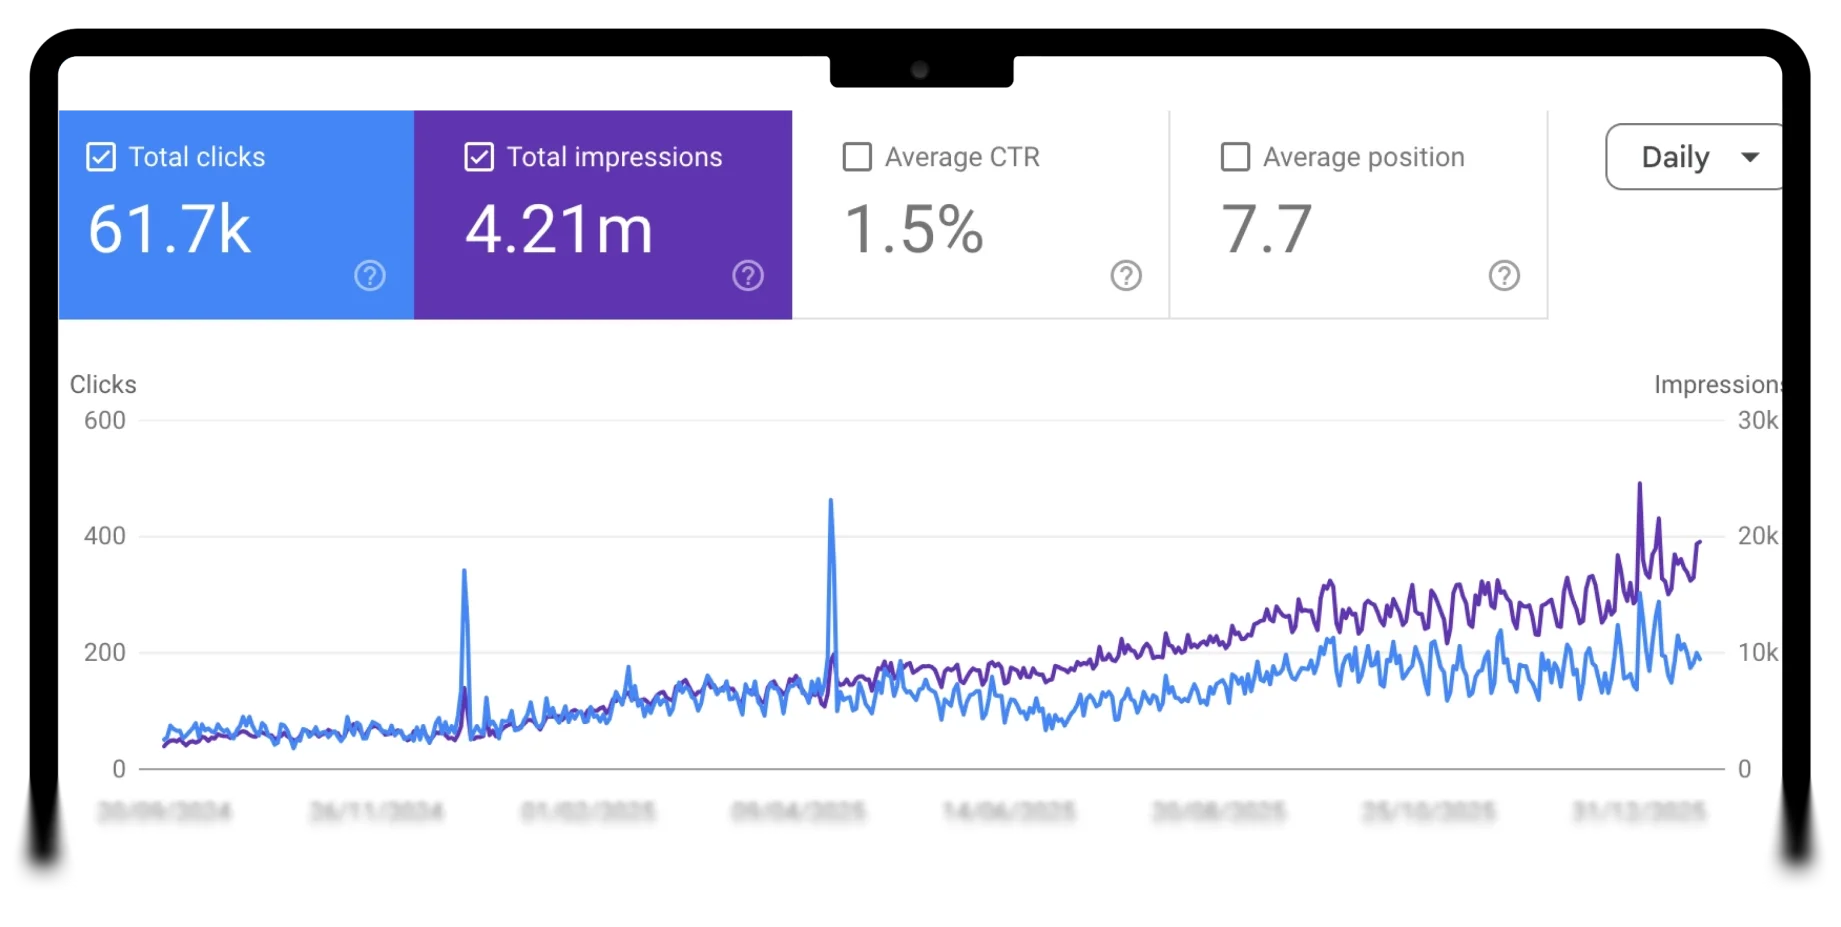The height and width of the screenshot is (927, 1841).
Task: Click the tallest blue clicks spike
Action: 831,502
